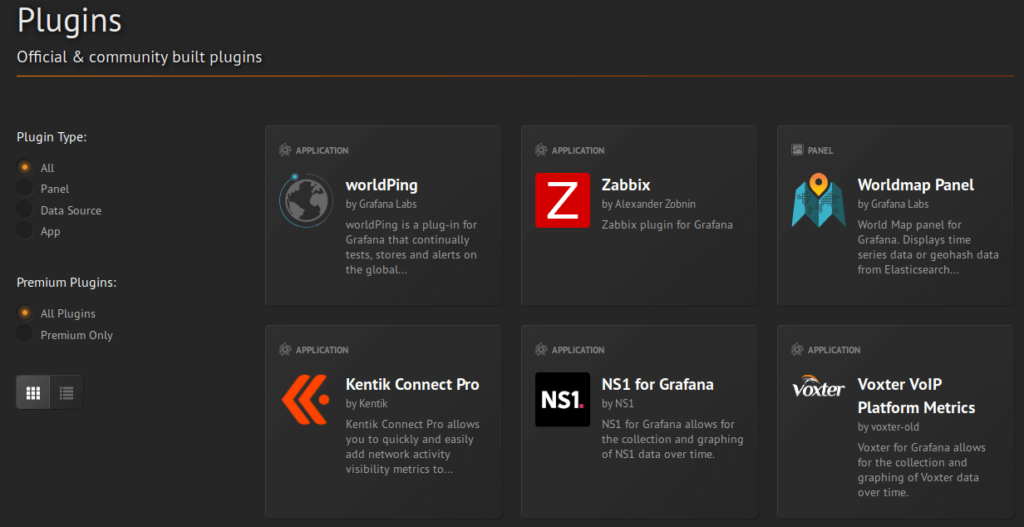Screen dimensions: 1024x527
Task: Open Voxter VoIP Platform Metrics title
Action: (916, 396)
